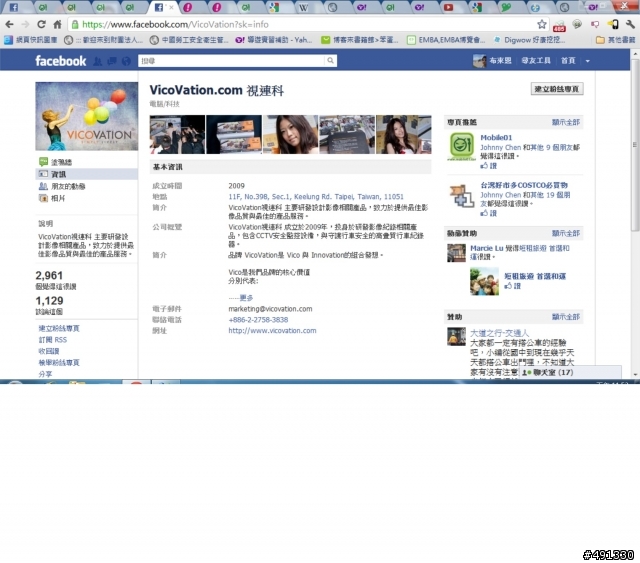Image resolution: width=640 pixels, height=563 pixels.
Task: Select the Wall item in sidebar
Action: pyautogui.click(x=56, y=162)
